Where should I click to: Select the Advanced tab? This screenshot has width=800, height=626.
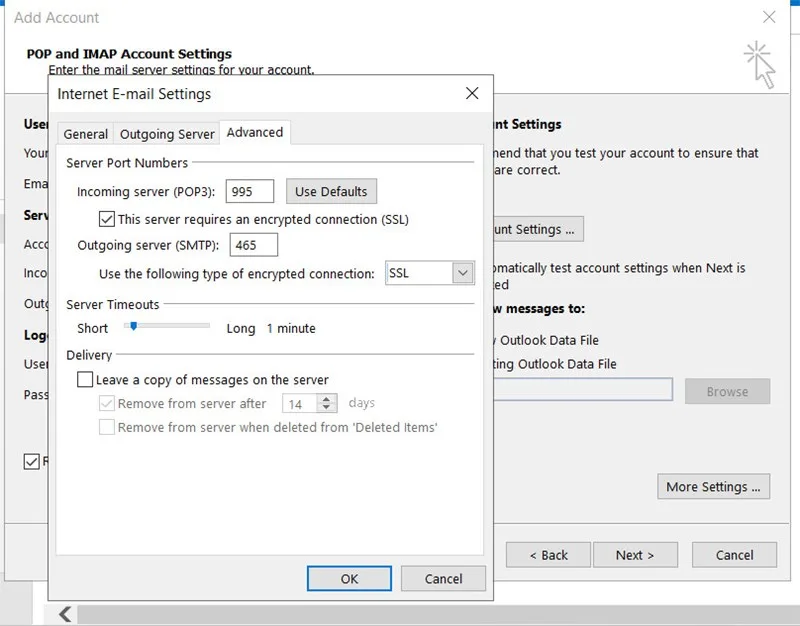coord(255,132)
